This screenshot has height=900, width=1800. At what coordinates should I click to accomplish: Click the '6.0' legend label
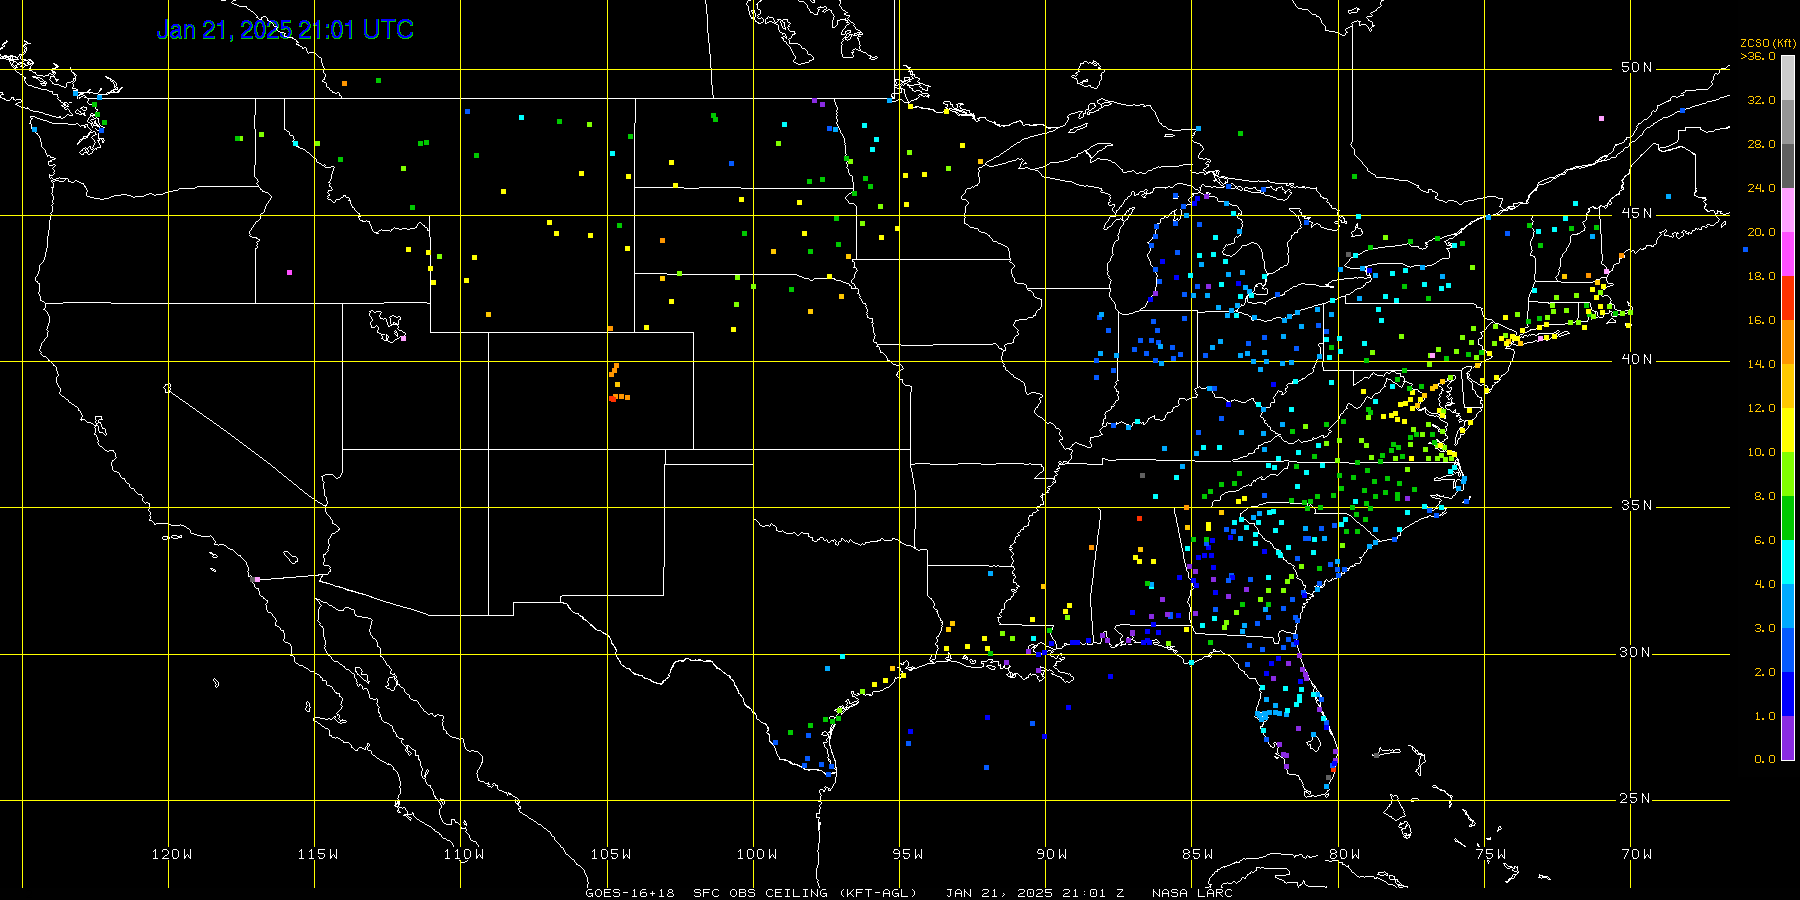[x=1765, y=540]
